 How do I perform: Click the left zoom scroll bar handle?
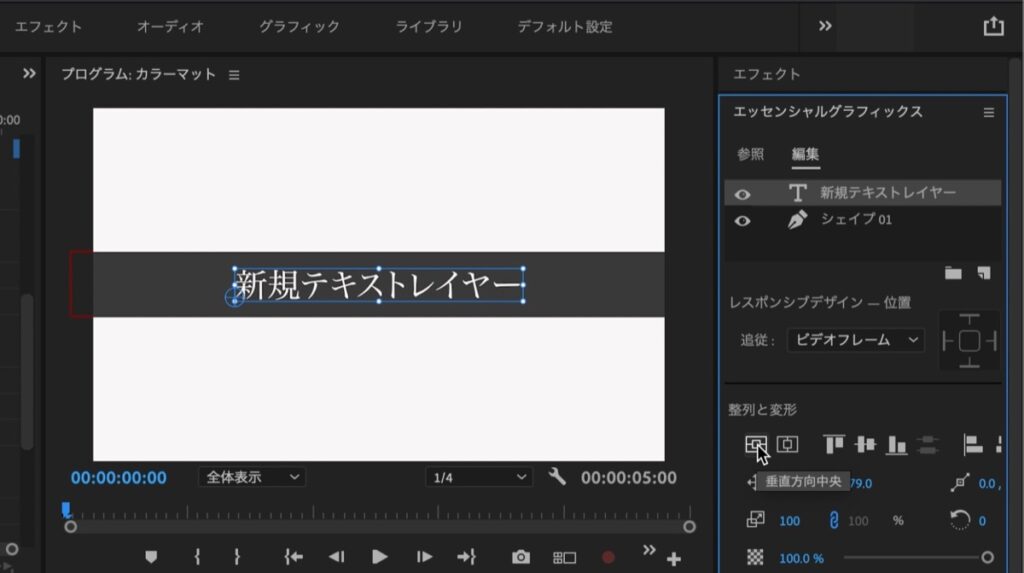tap(71, 527)
